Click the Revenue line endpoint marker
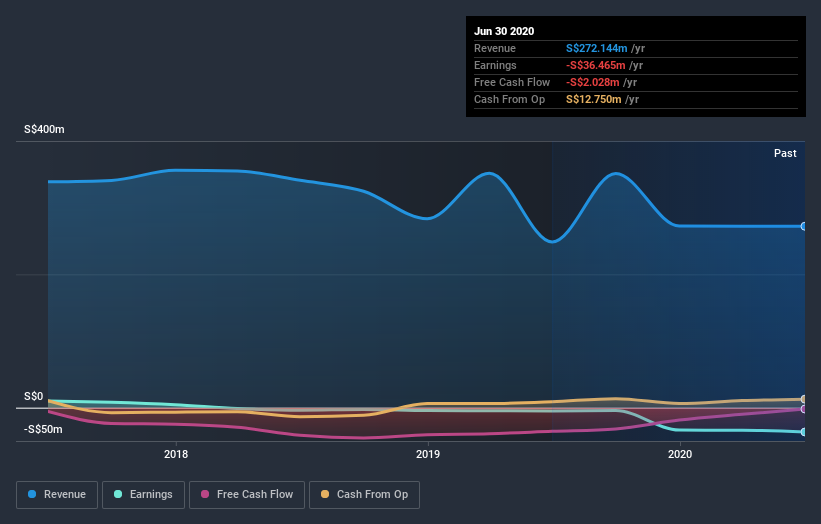The height and width of the screenshot is (524, 821). point(804,227)
